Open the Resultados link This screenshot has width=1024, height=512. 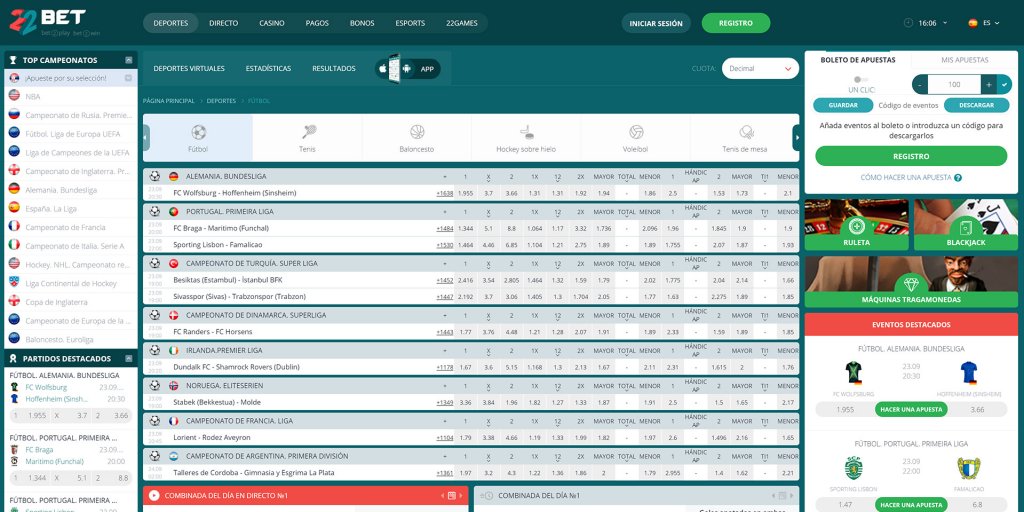tap(334, 69)
